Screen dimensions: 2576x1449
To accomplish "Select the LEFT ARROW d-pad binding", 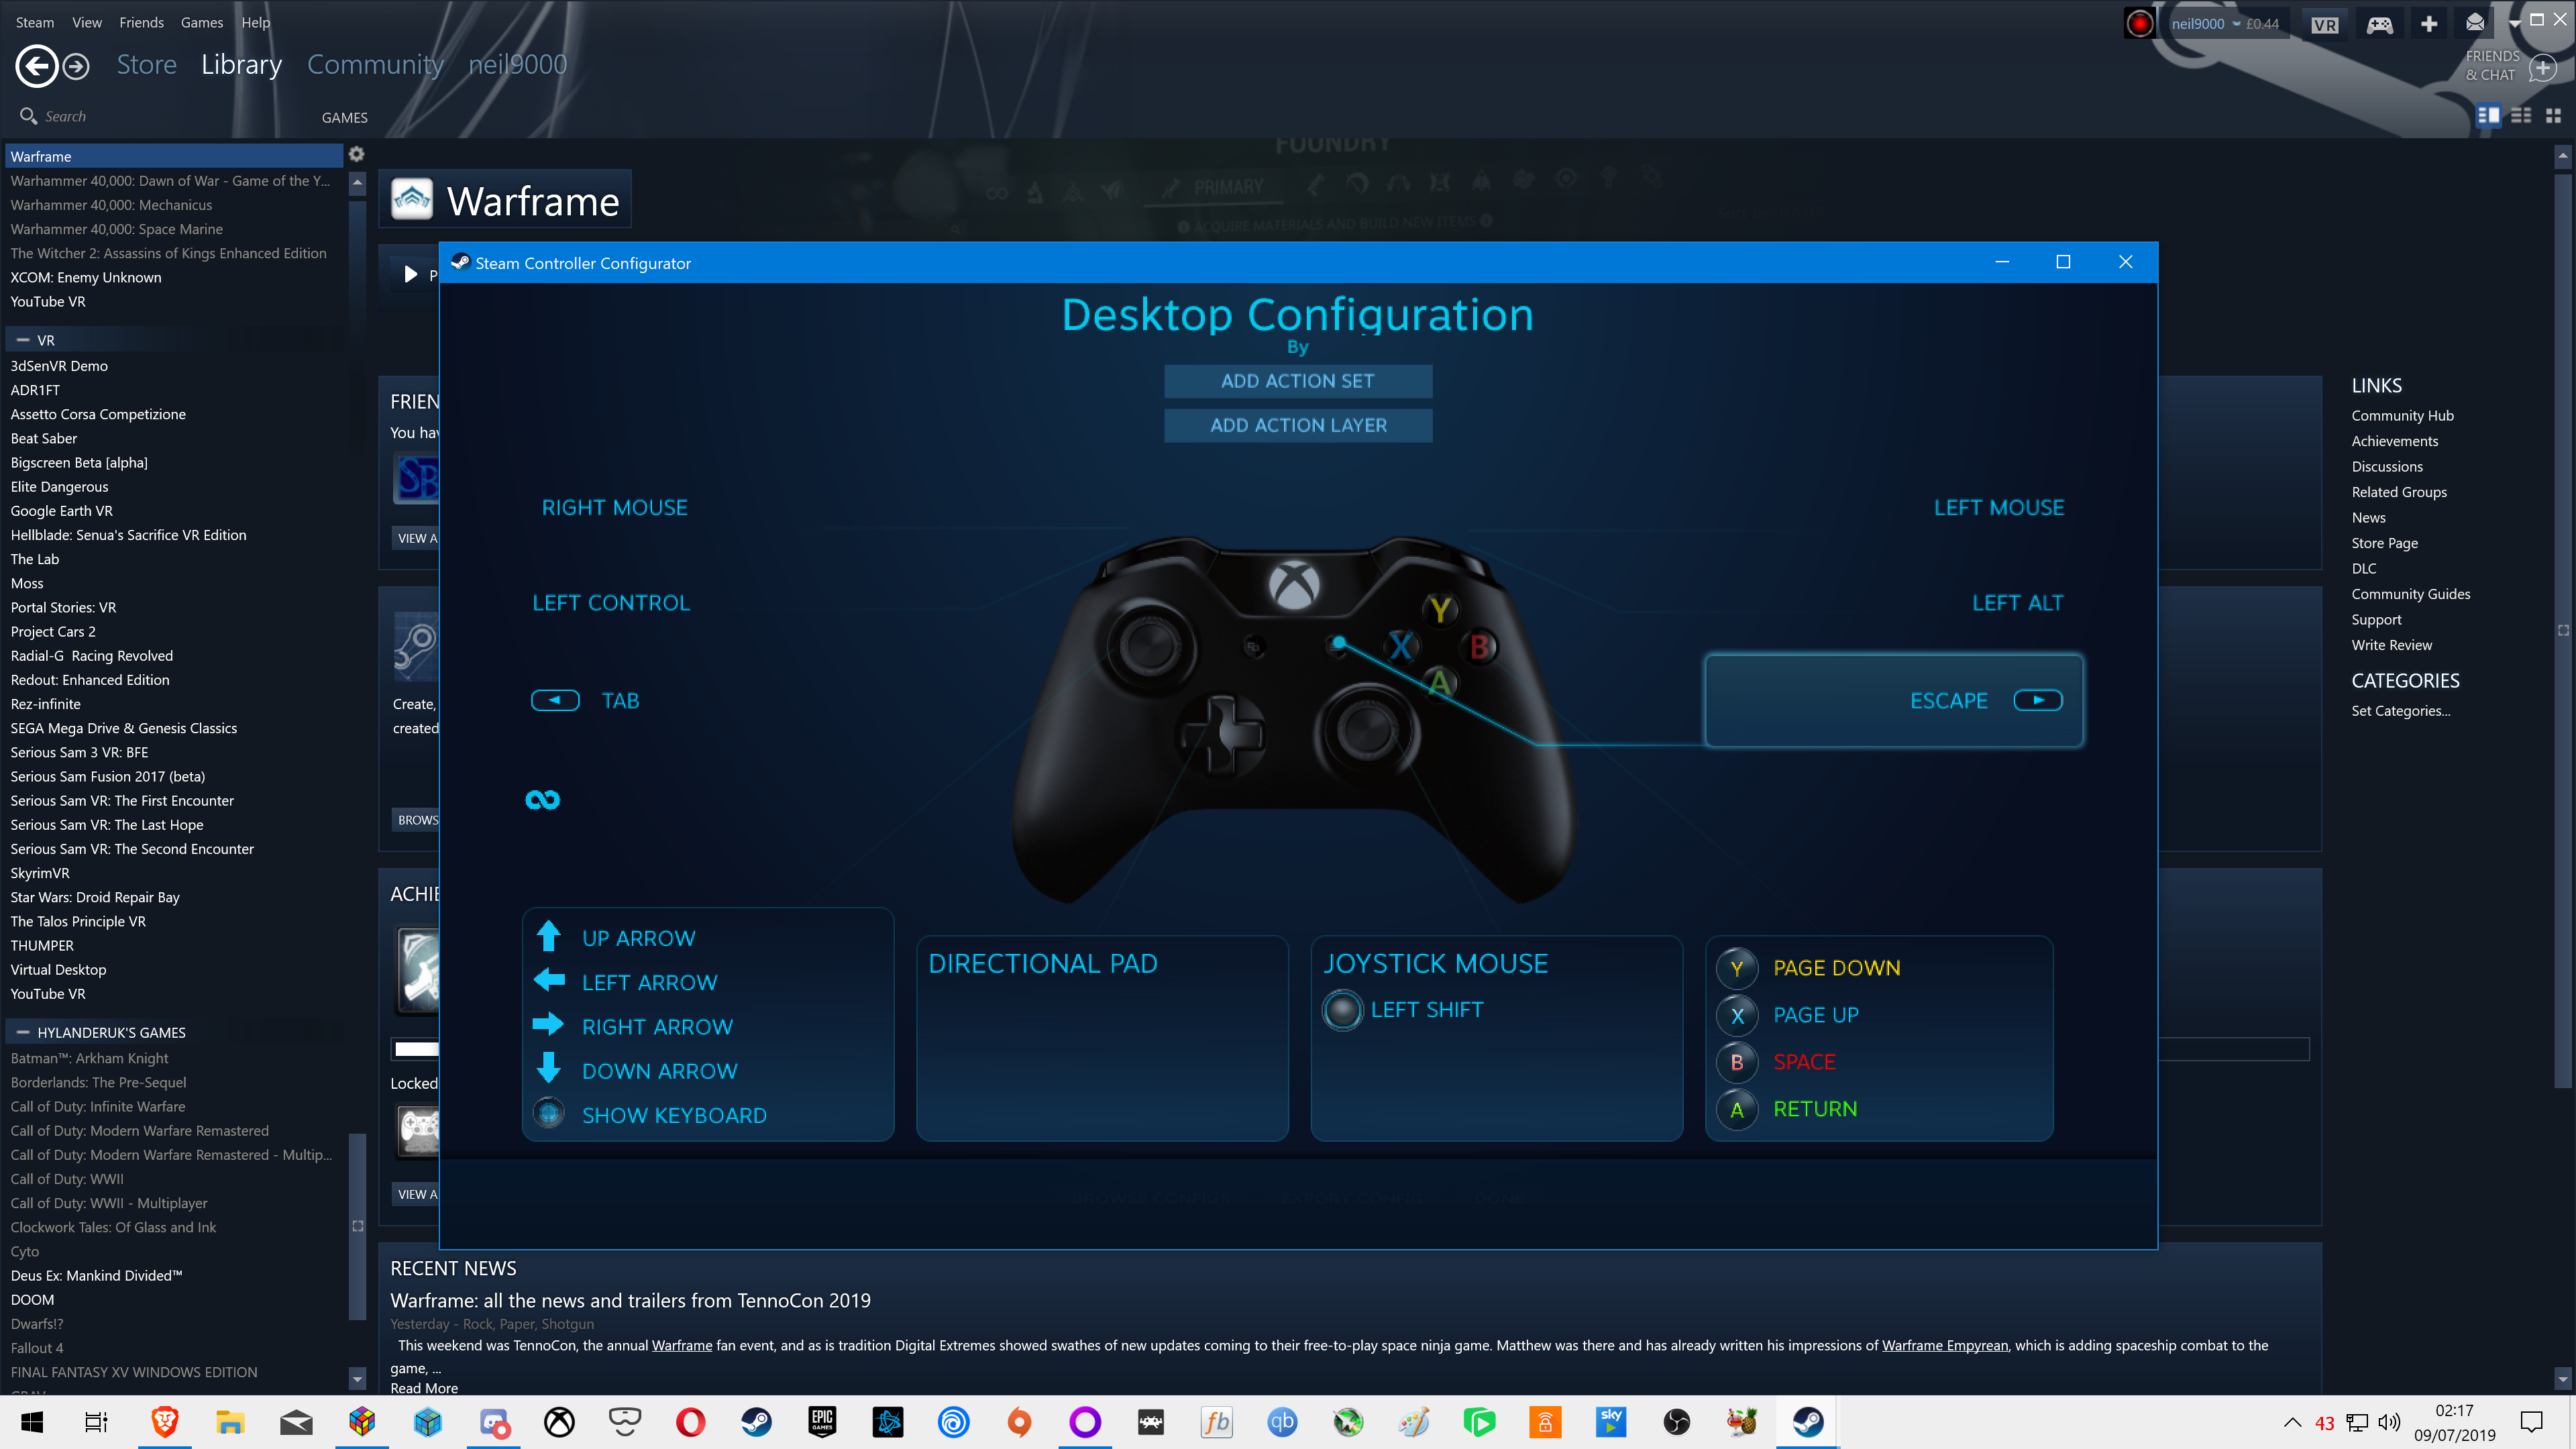I will click(x=625, y=982).
